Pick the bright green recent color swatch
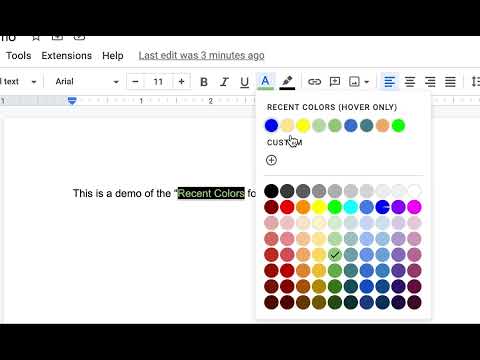The width and height of the screenshot is (480, 360). click(398, 126)
